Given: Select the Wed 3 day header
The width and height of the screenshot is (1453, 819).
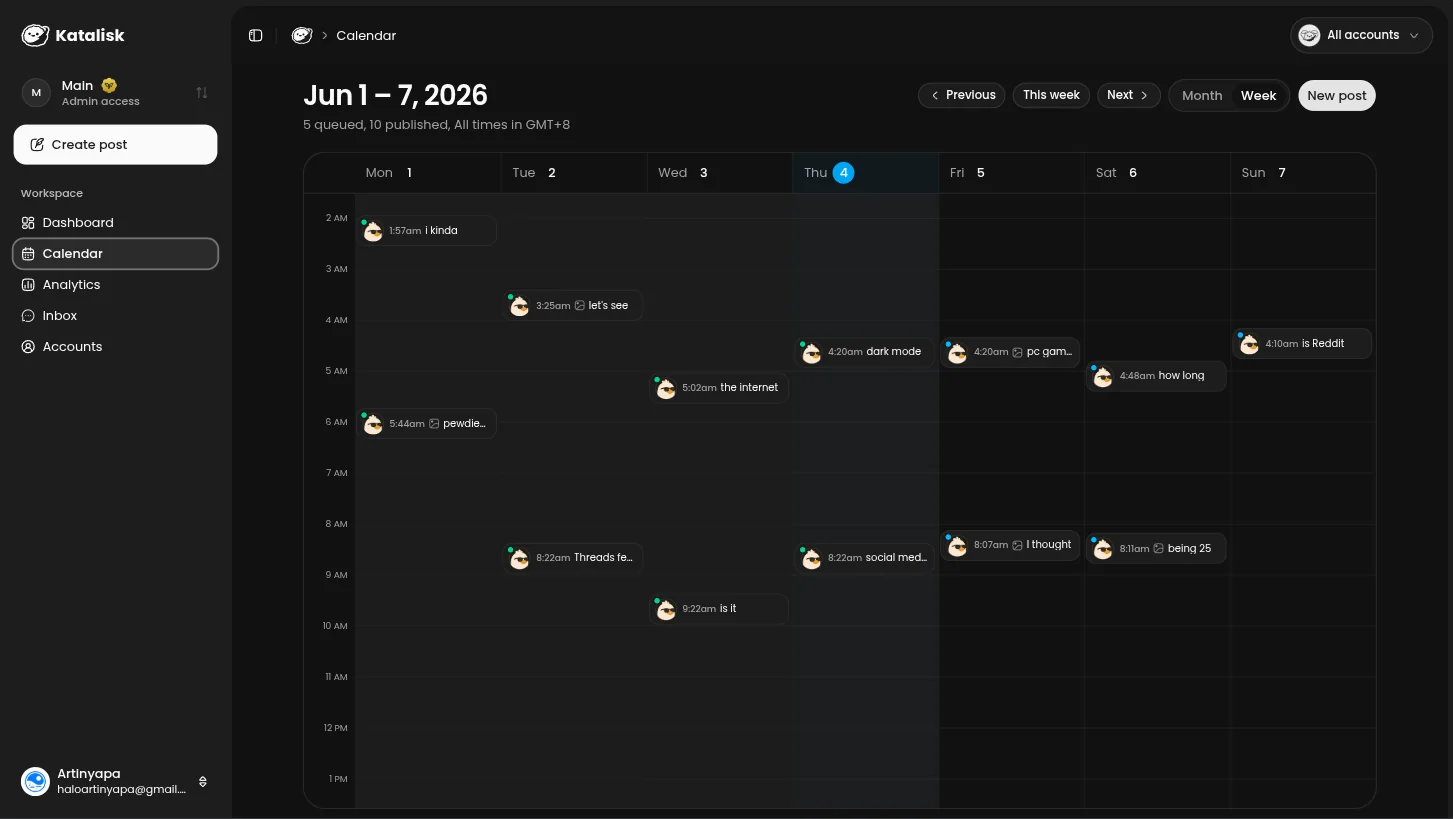Looking at the screenshot, I should click(x=720, y=173).
